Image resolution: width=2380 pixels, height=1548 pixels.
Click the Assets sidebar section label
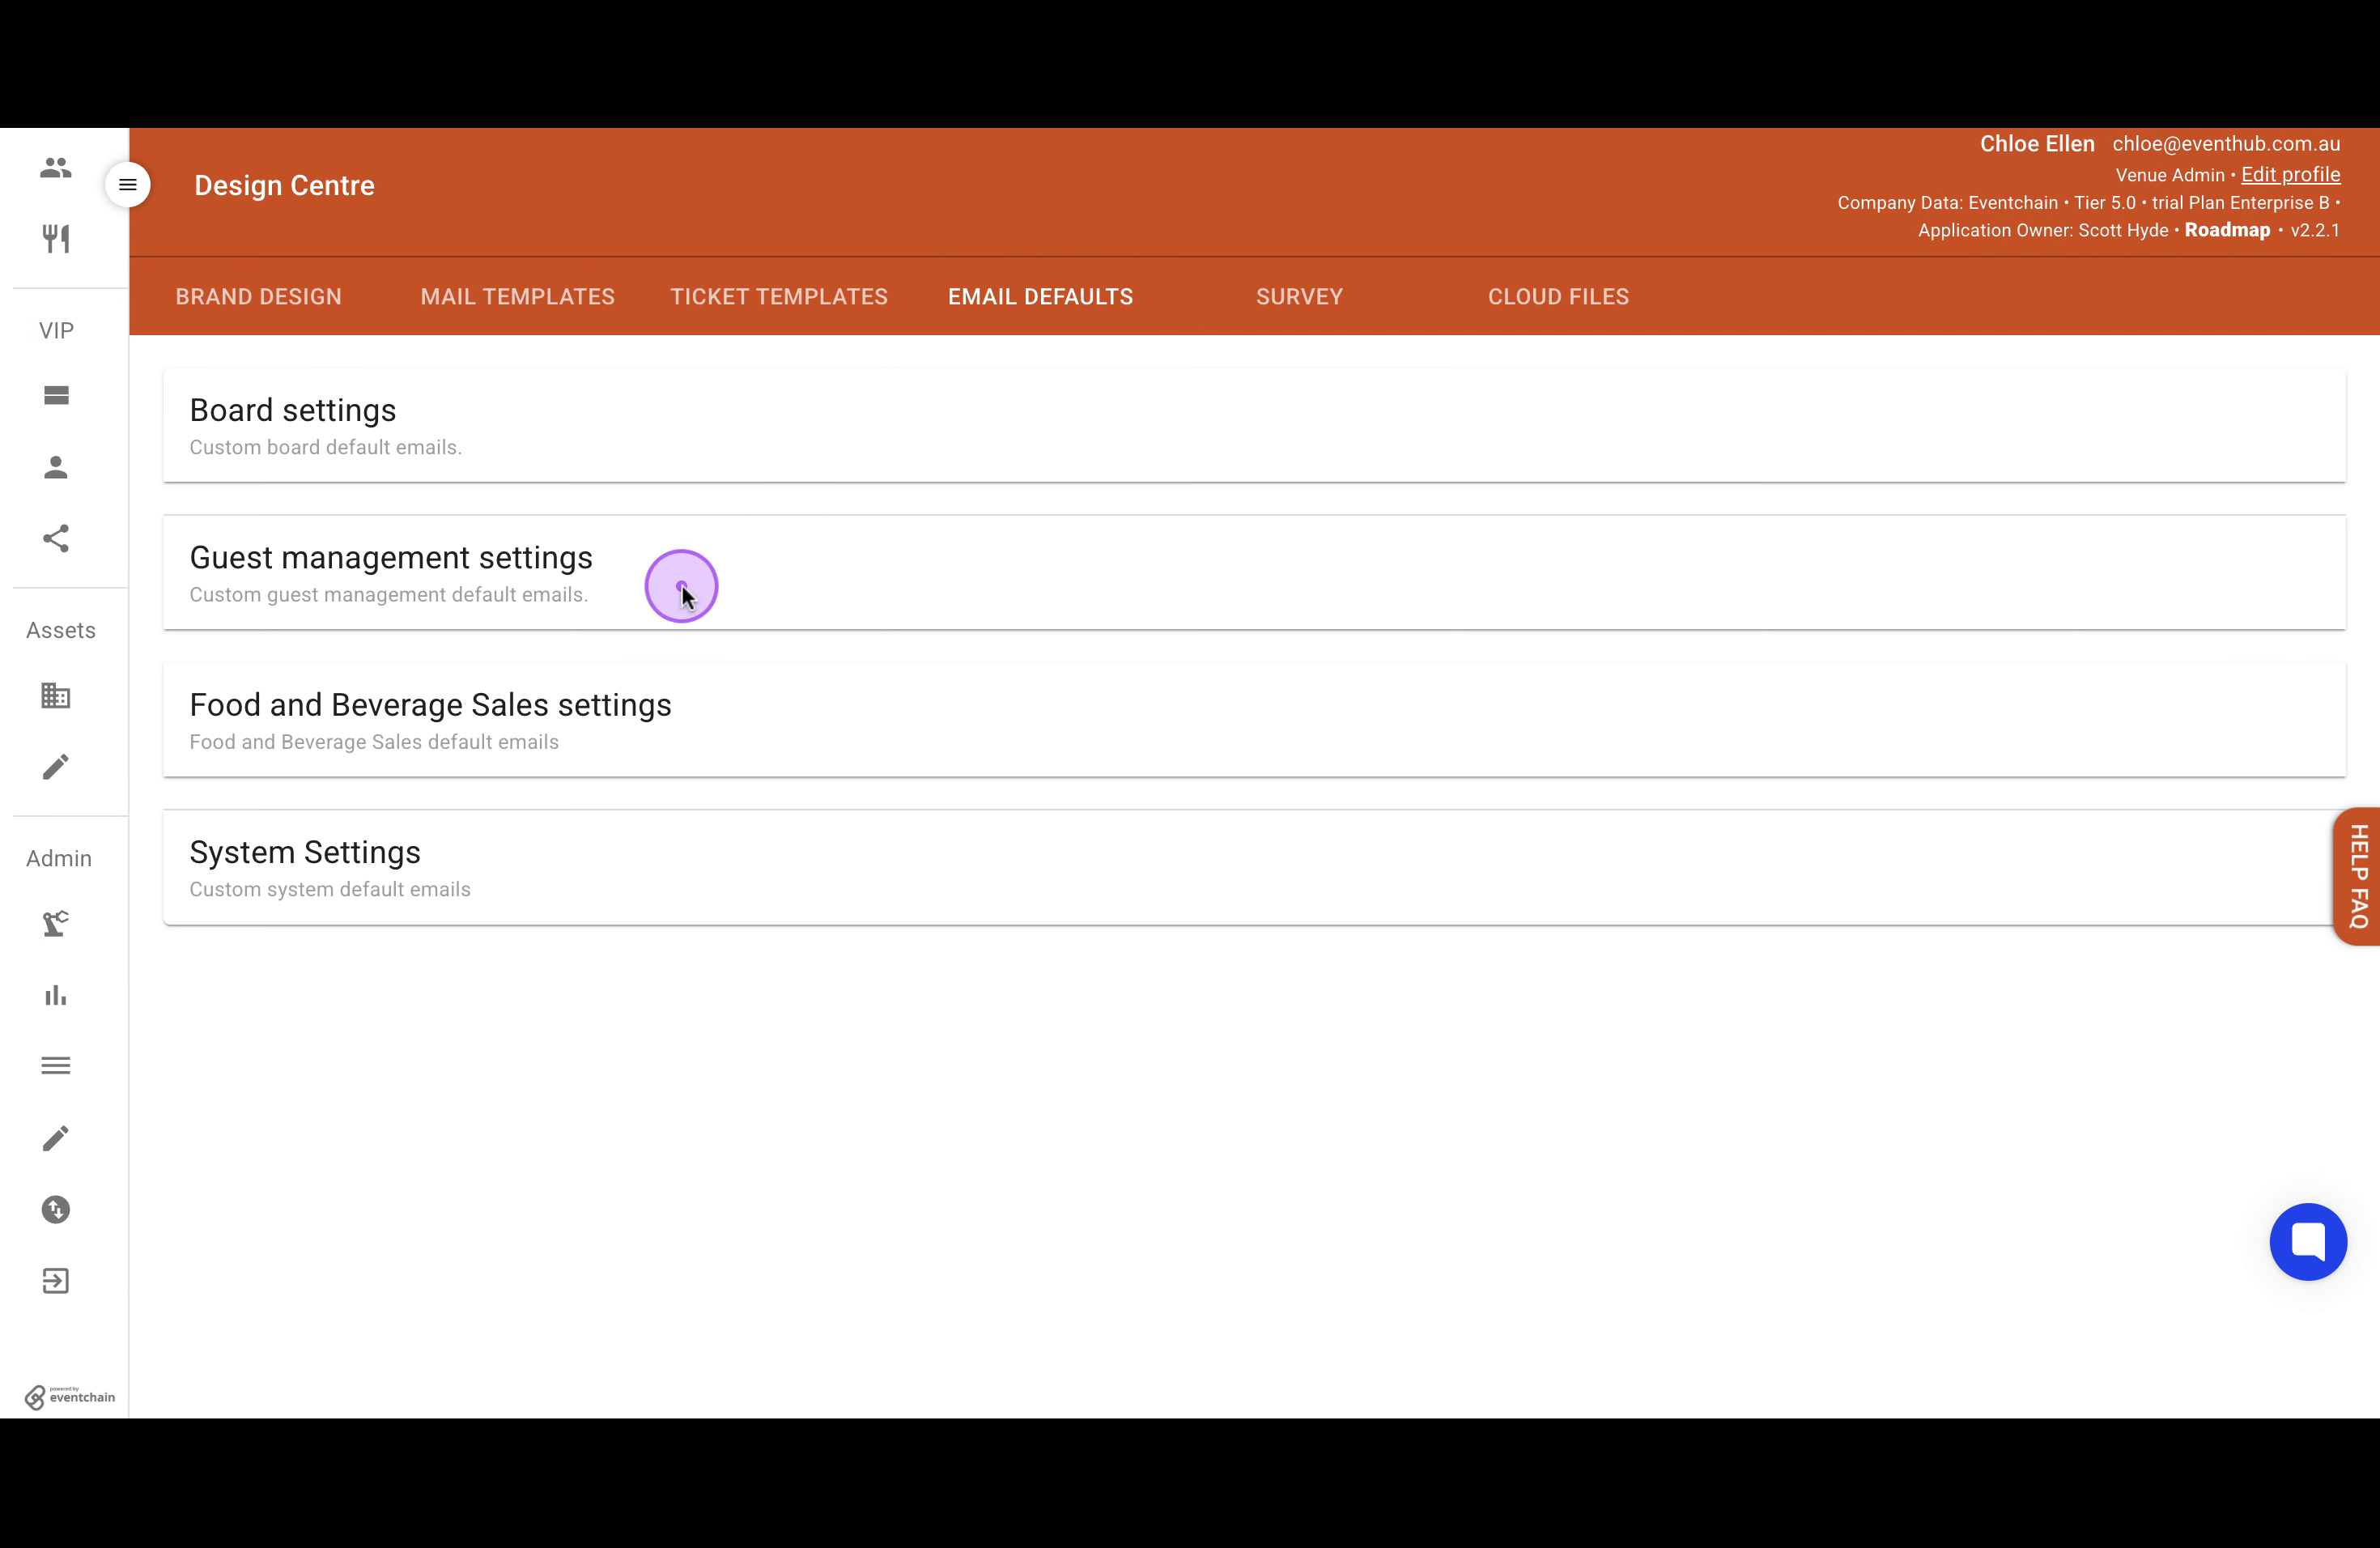(61, 631)
